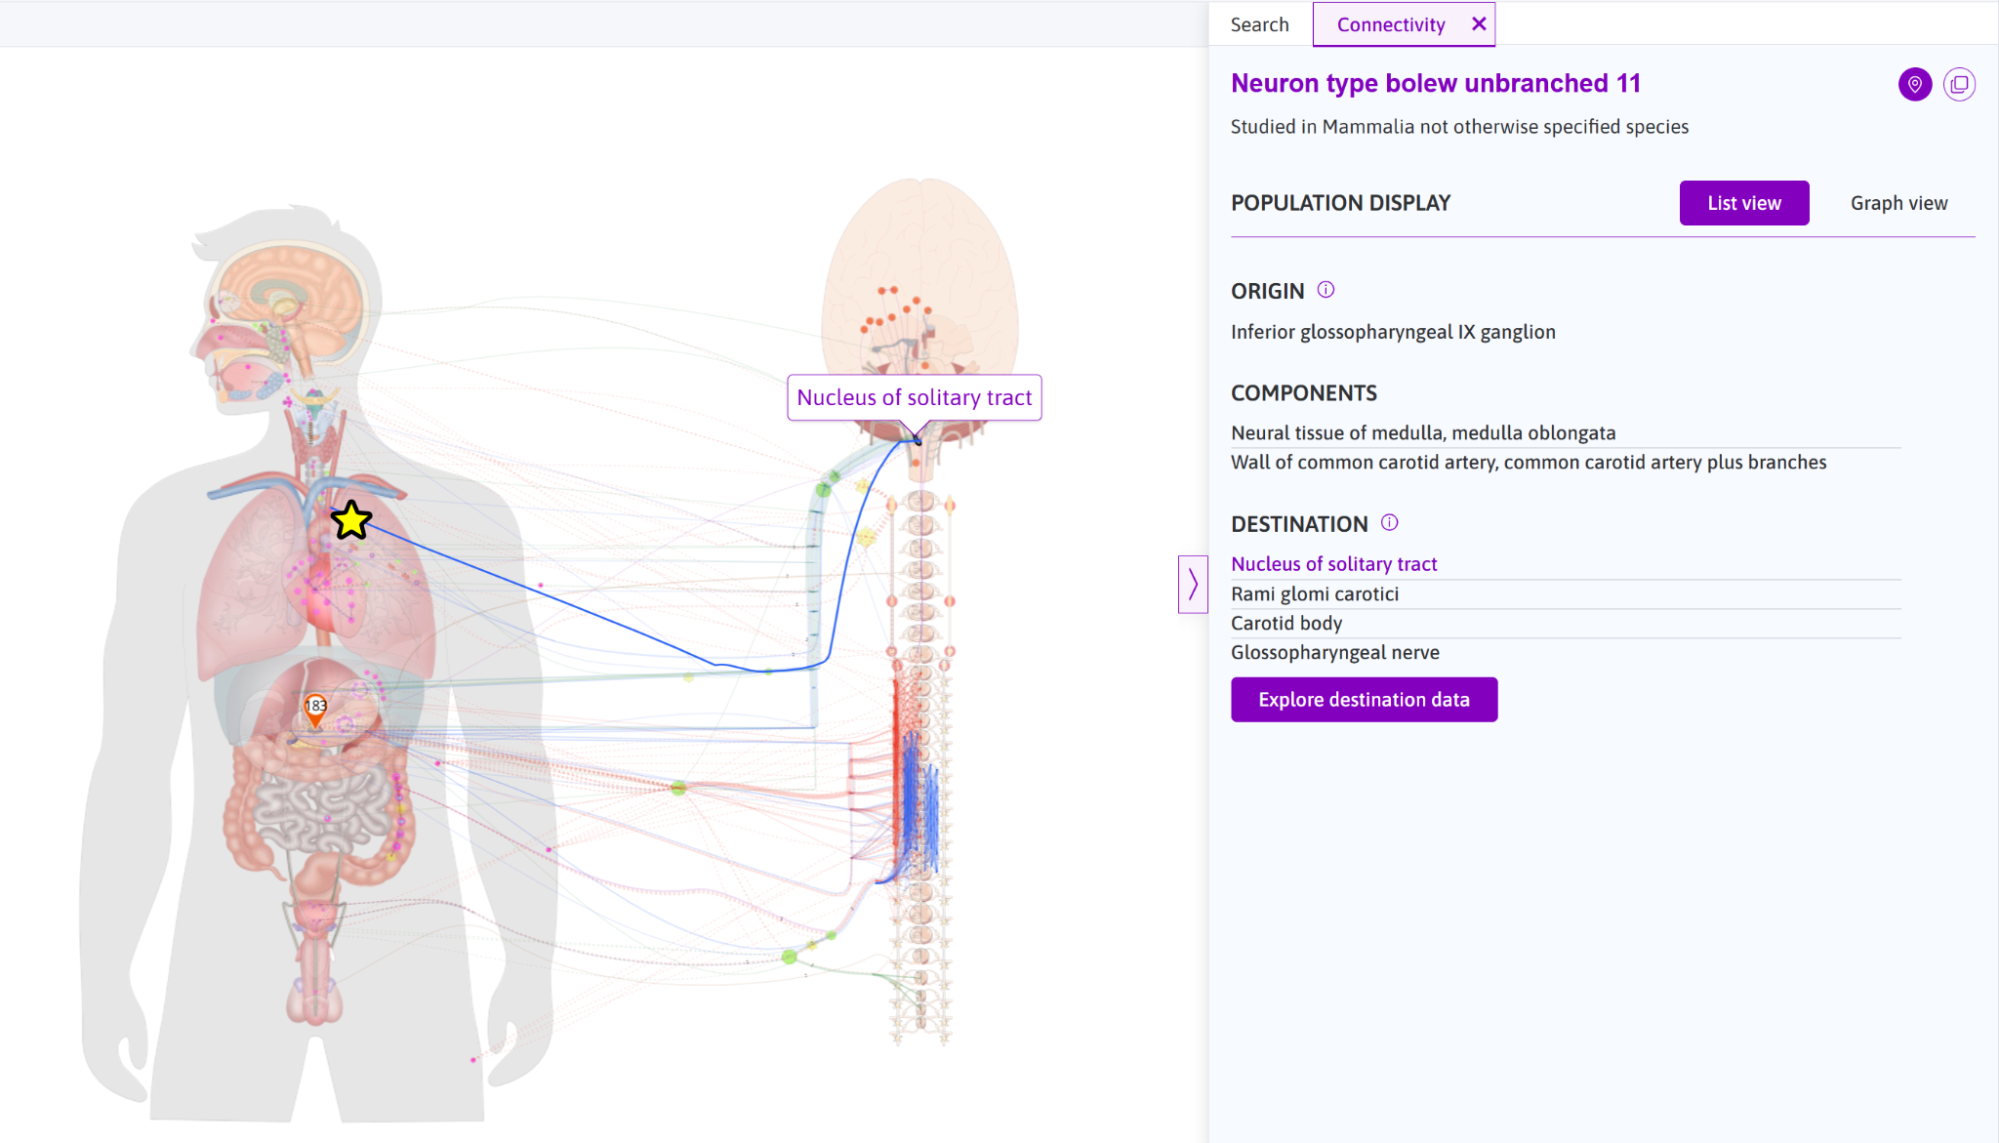Click the Nucleus of solitary tract tooltip label
This screenshot has width=1999, height=1143.
pos(913,397)
